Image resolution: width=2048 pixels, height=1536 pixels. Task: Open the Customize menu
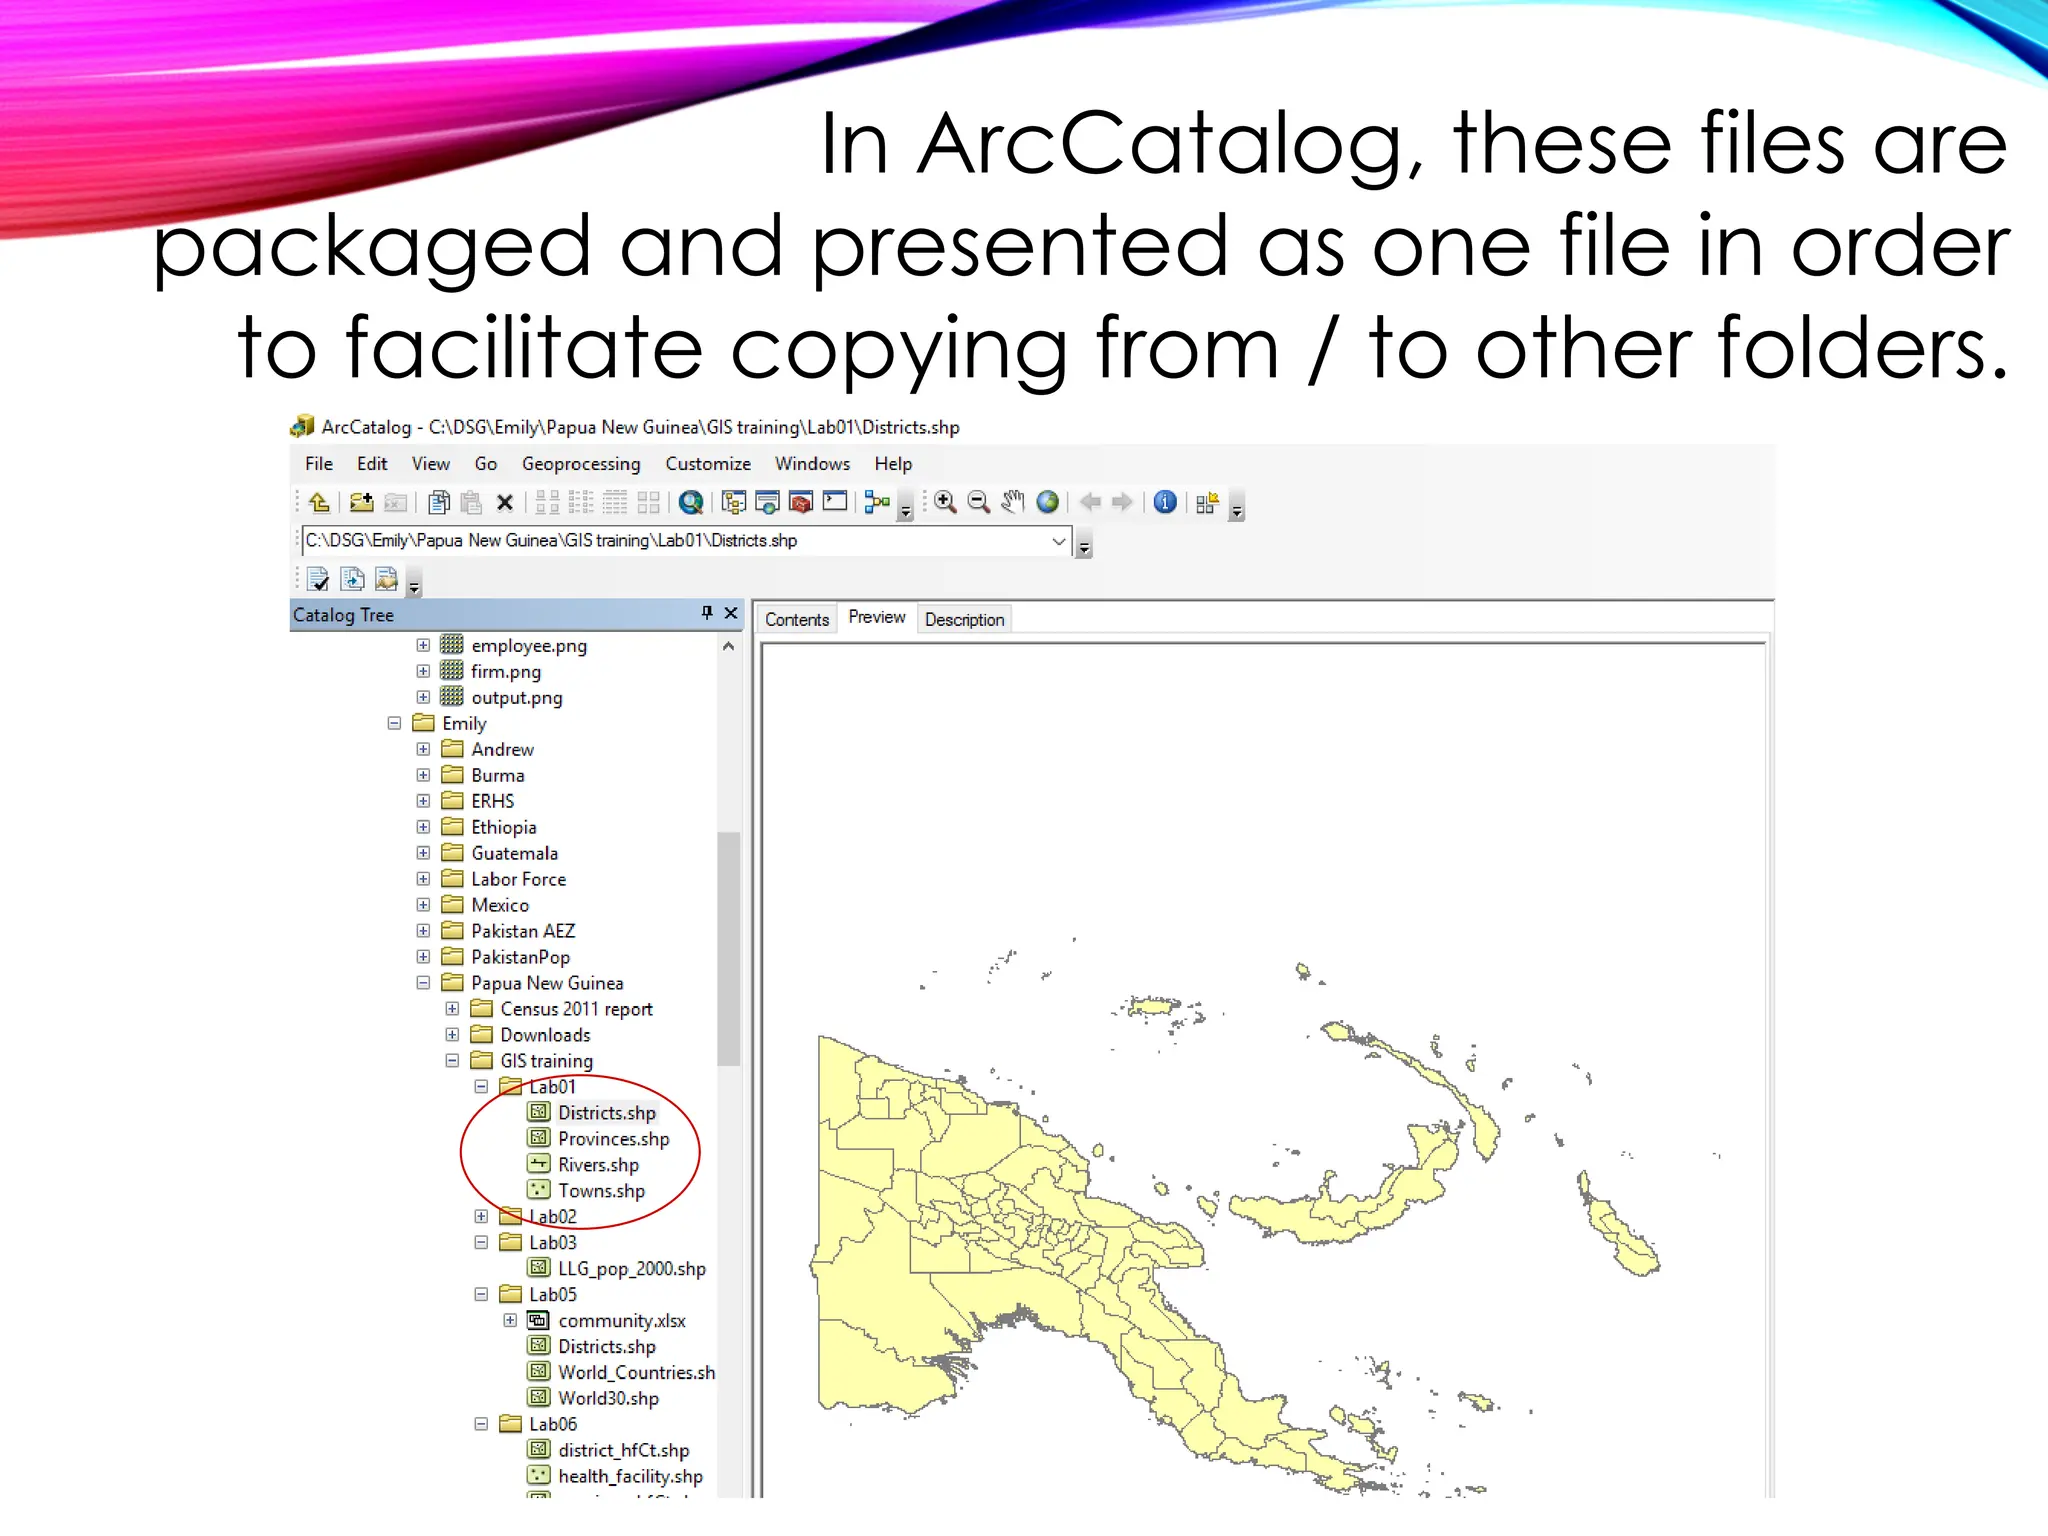click(x=708, y=464)
